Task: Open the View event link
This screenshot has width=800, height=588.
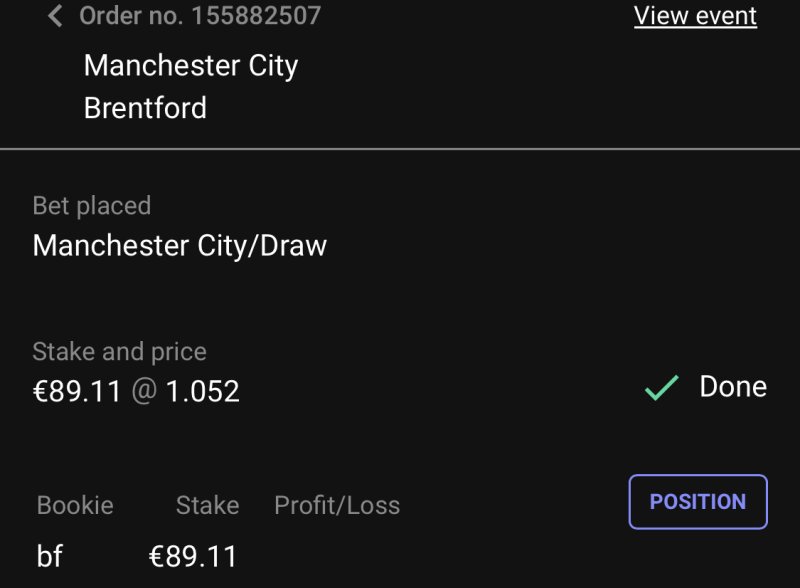Action: [x=695, y=16]
